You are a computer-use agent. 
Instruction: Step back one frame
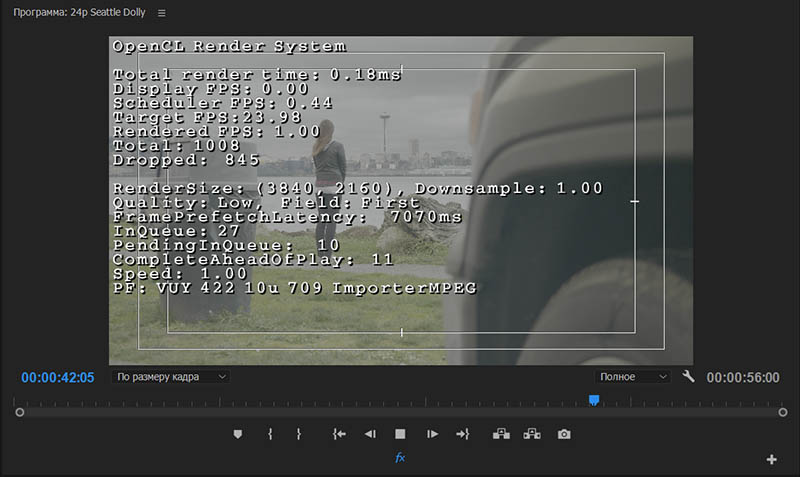(x=370, y=434)
